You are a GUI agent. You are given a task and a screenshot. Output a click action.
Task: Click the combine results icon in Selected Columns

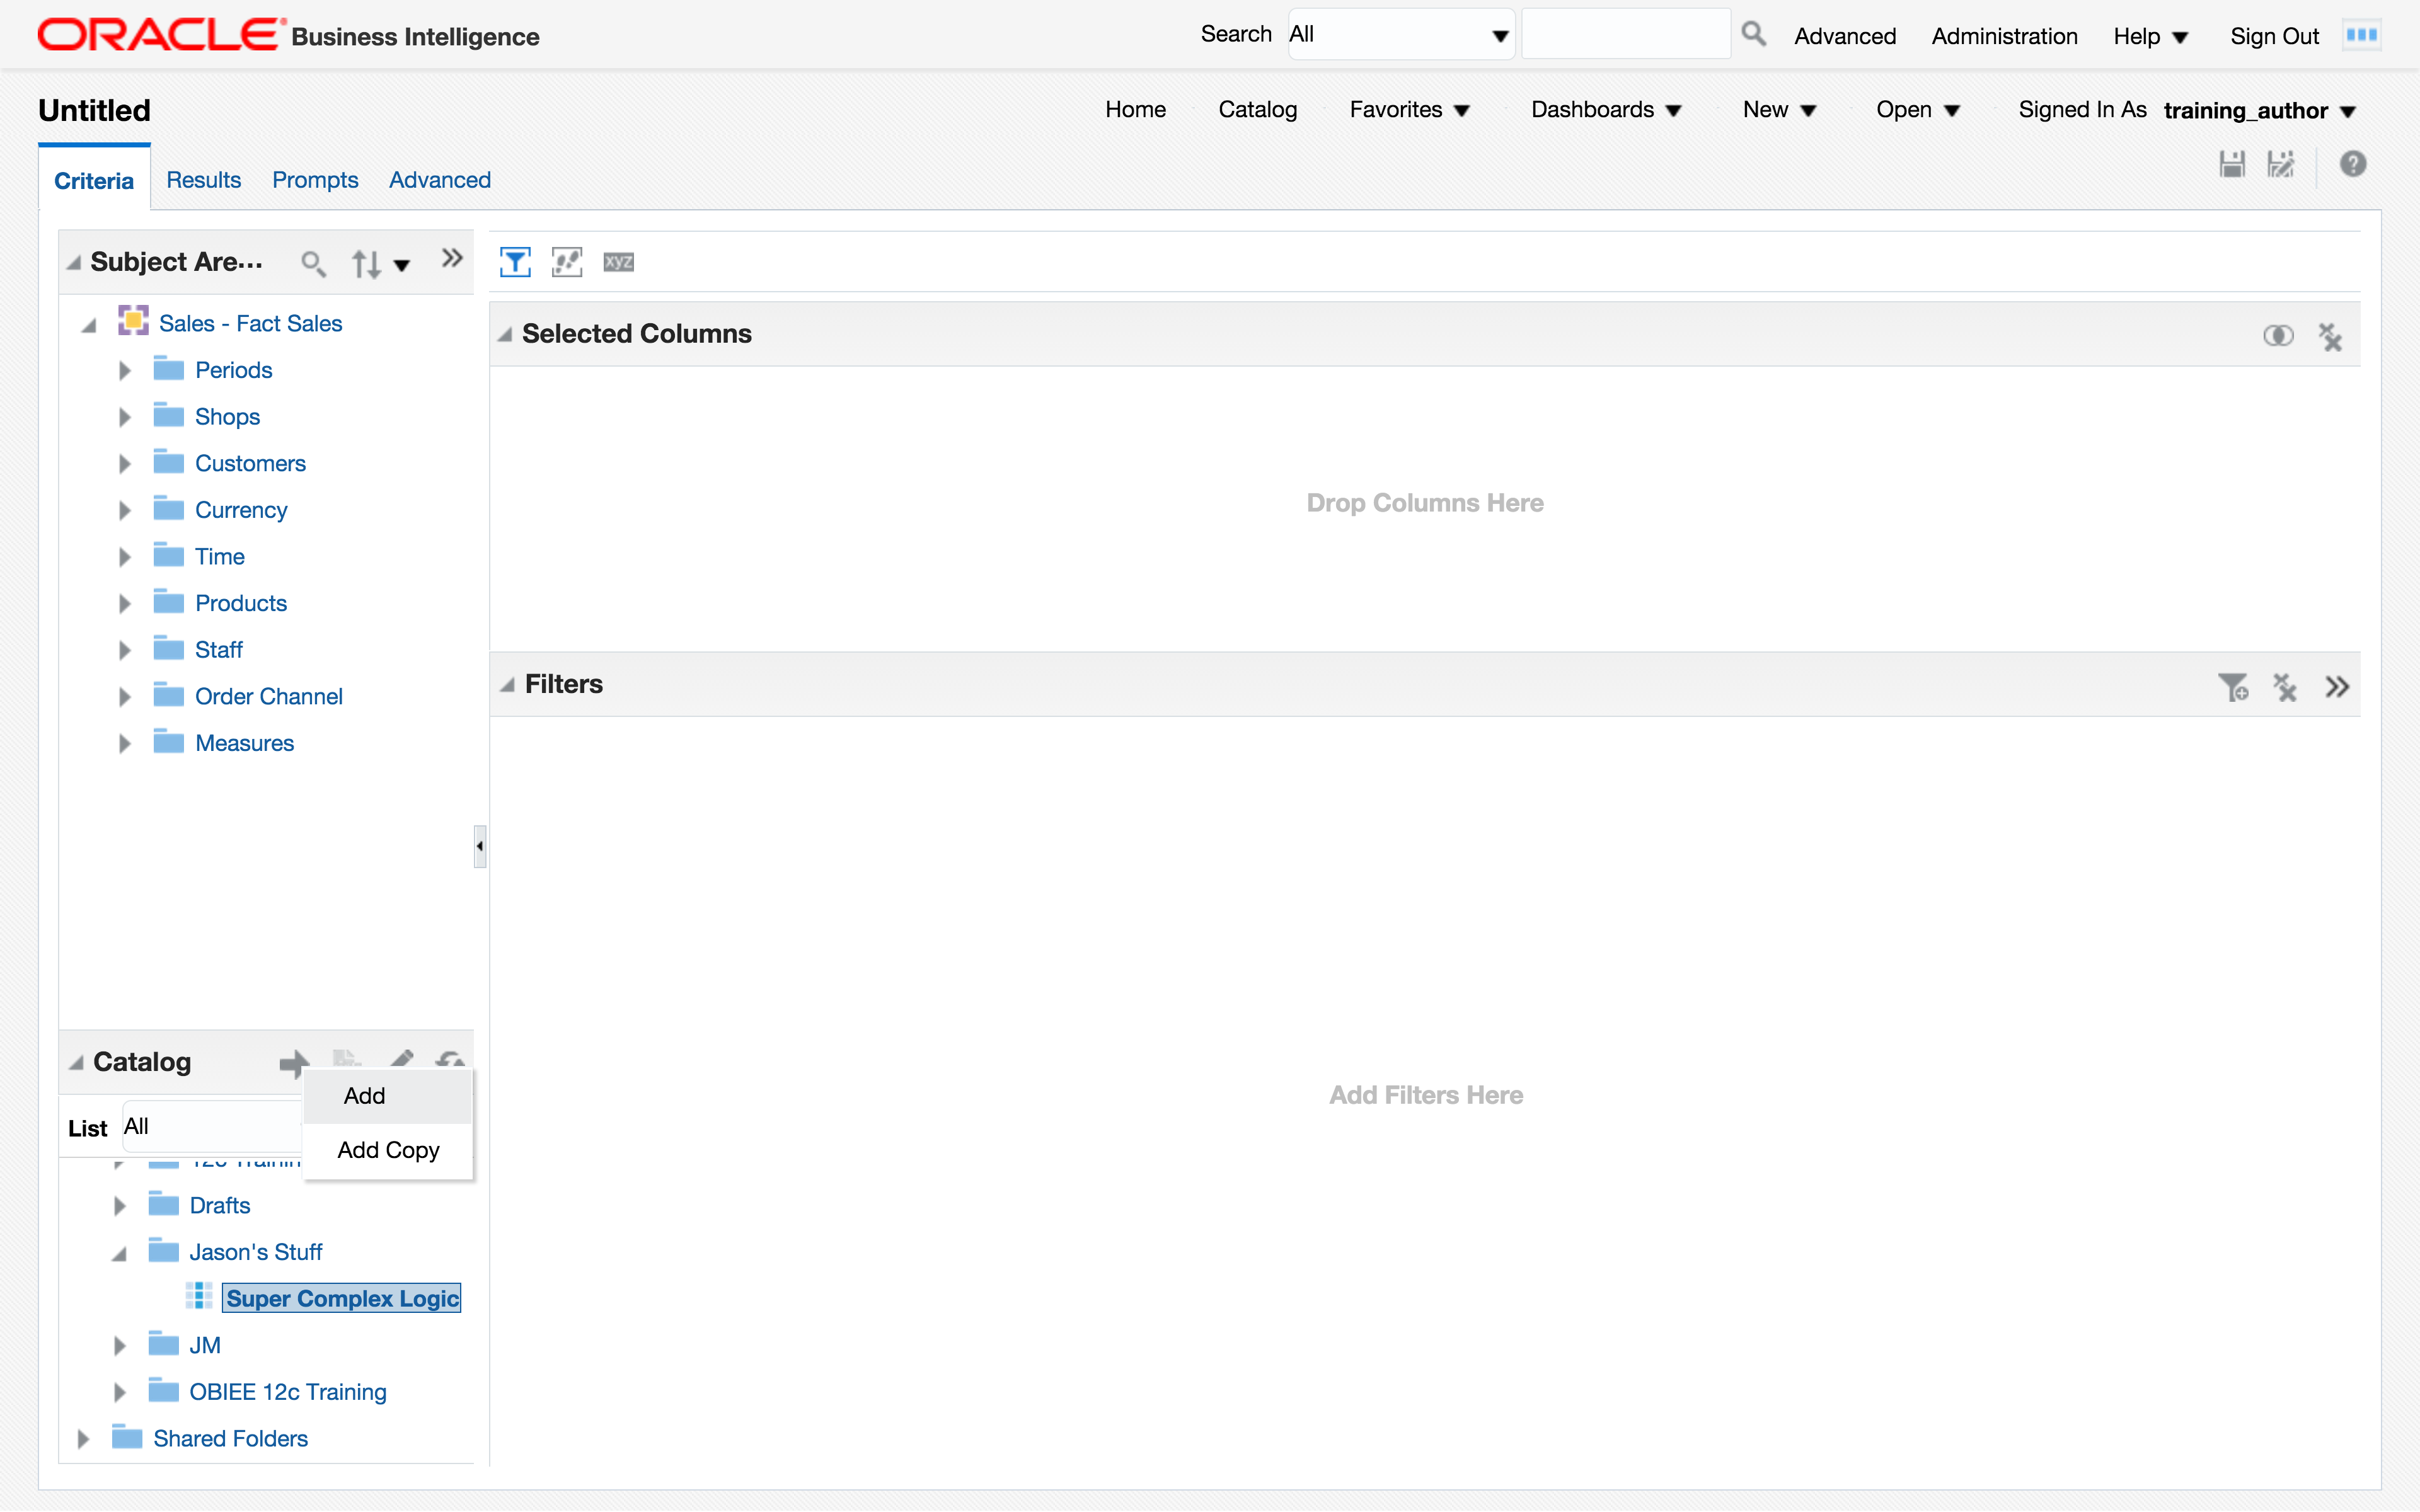[x=2278, y=336]
